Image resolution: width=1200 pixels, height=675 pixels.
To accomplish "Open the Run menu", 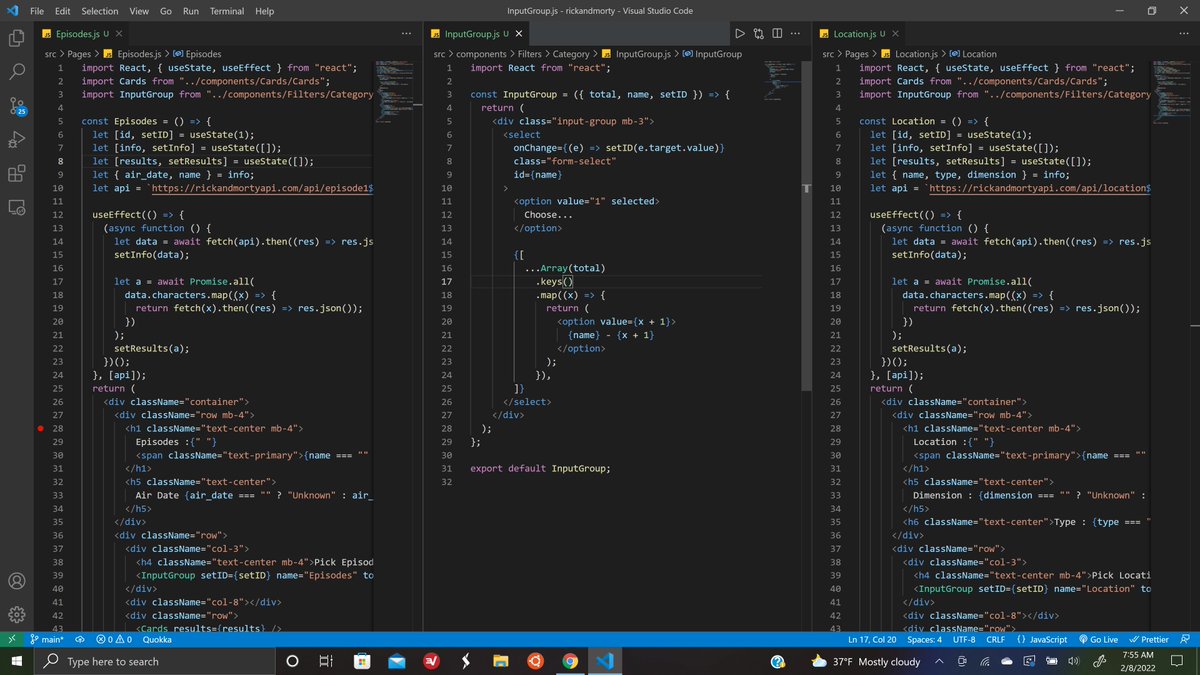I will [190, 10].
